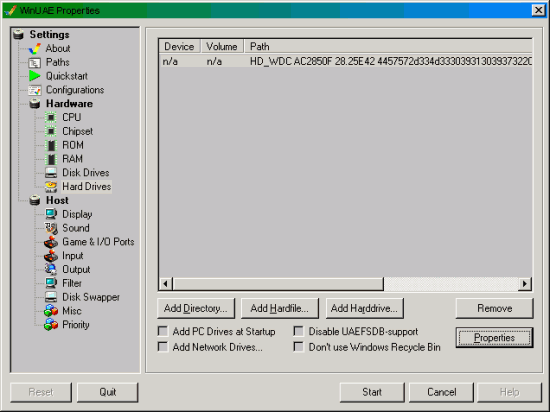The height and width of the screenshot is (412, 550).
Task: Click scroll left arrow of drive list
Action: click(x=166, y=284)
